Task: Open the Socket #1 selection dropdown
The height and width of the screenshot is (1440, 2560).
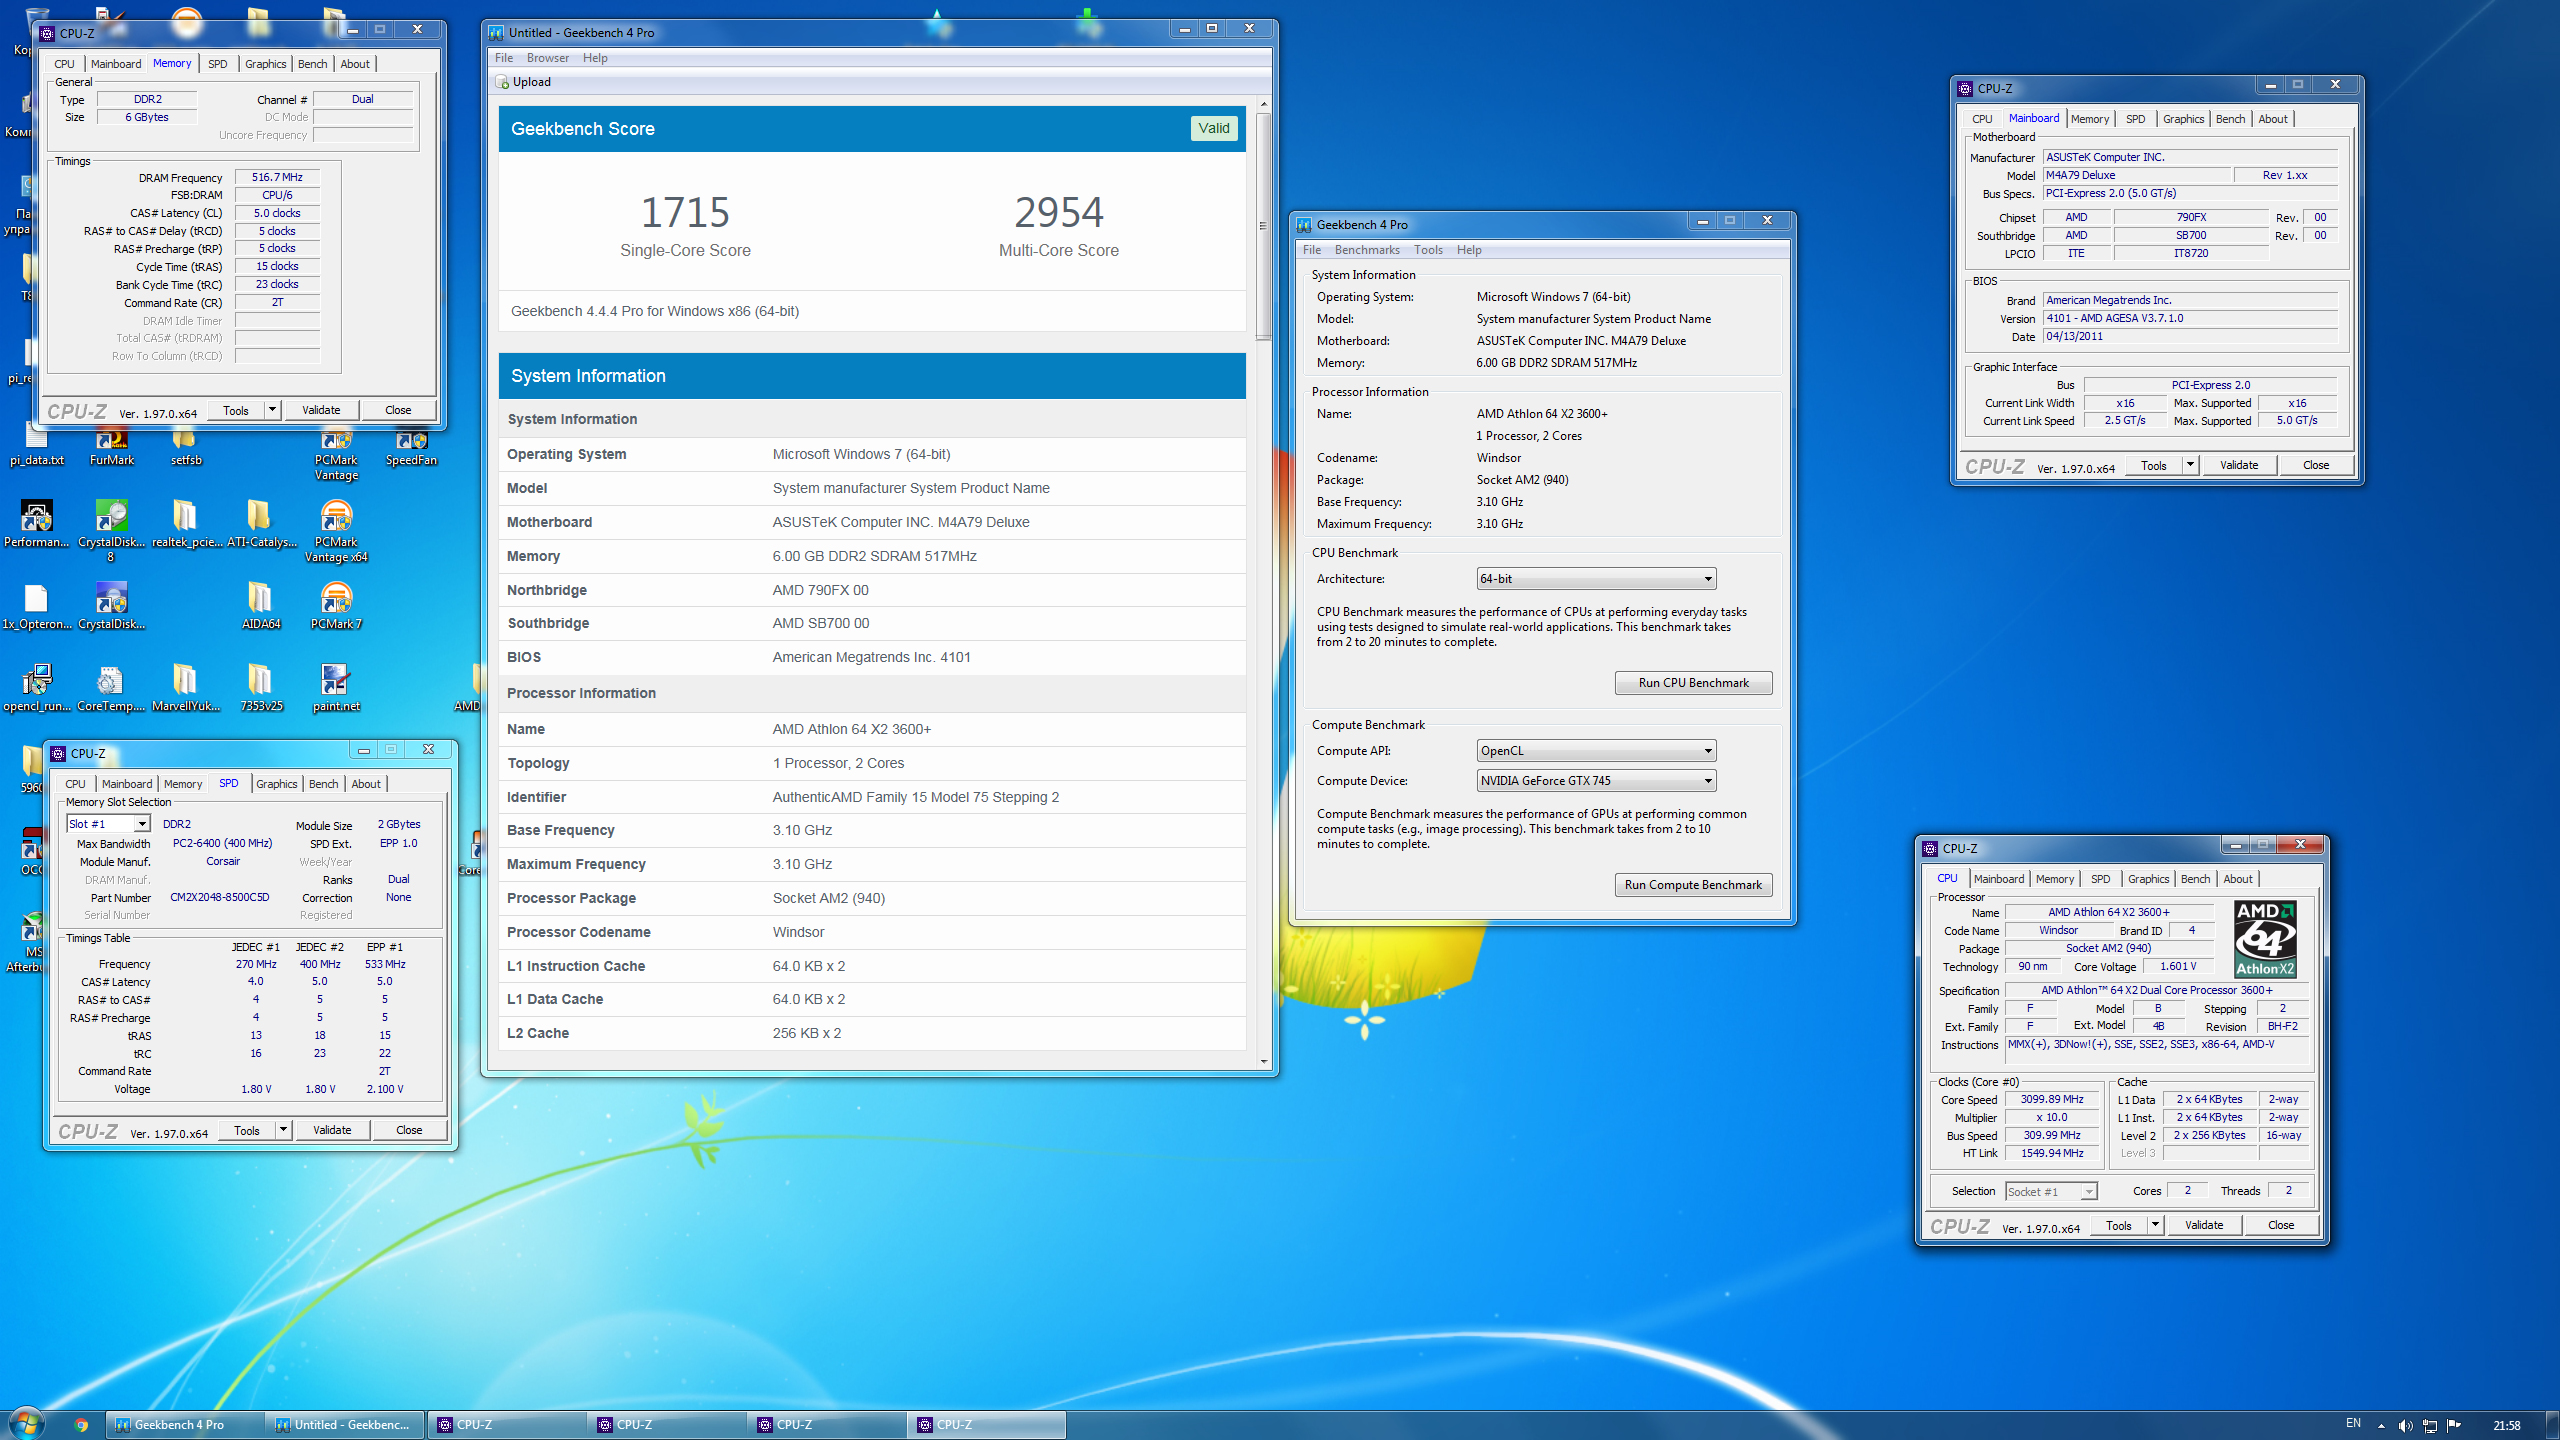Action: (x=2051, y=1191)
